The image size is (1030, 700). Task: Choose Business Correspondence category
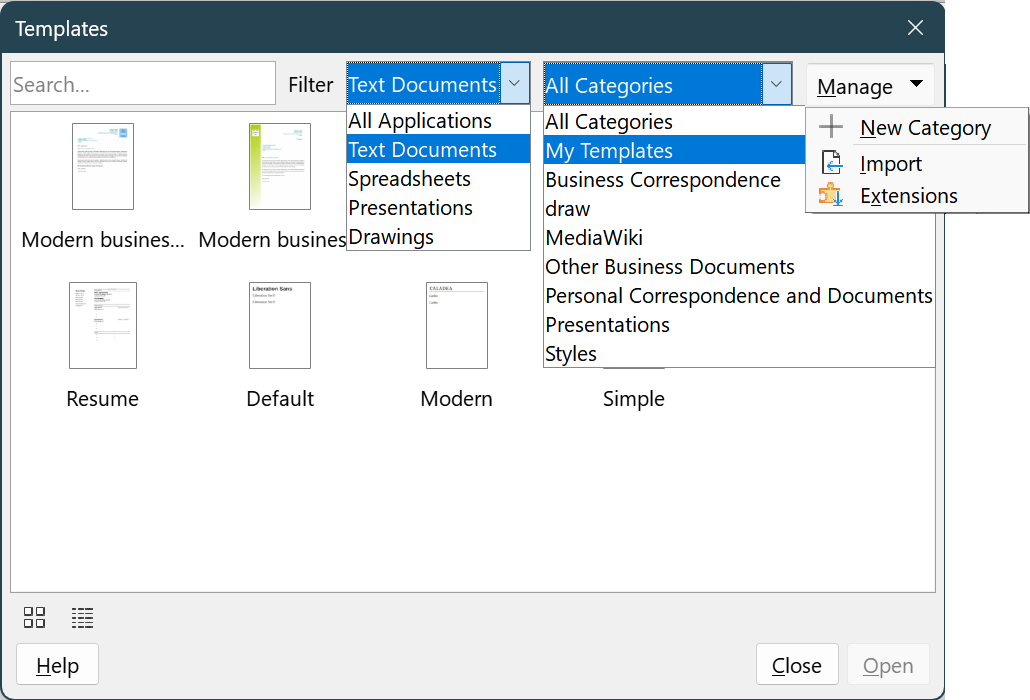(x=662, y=180)
